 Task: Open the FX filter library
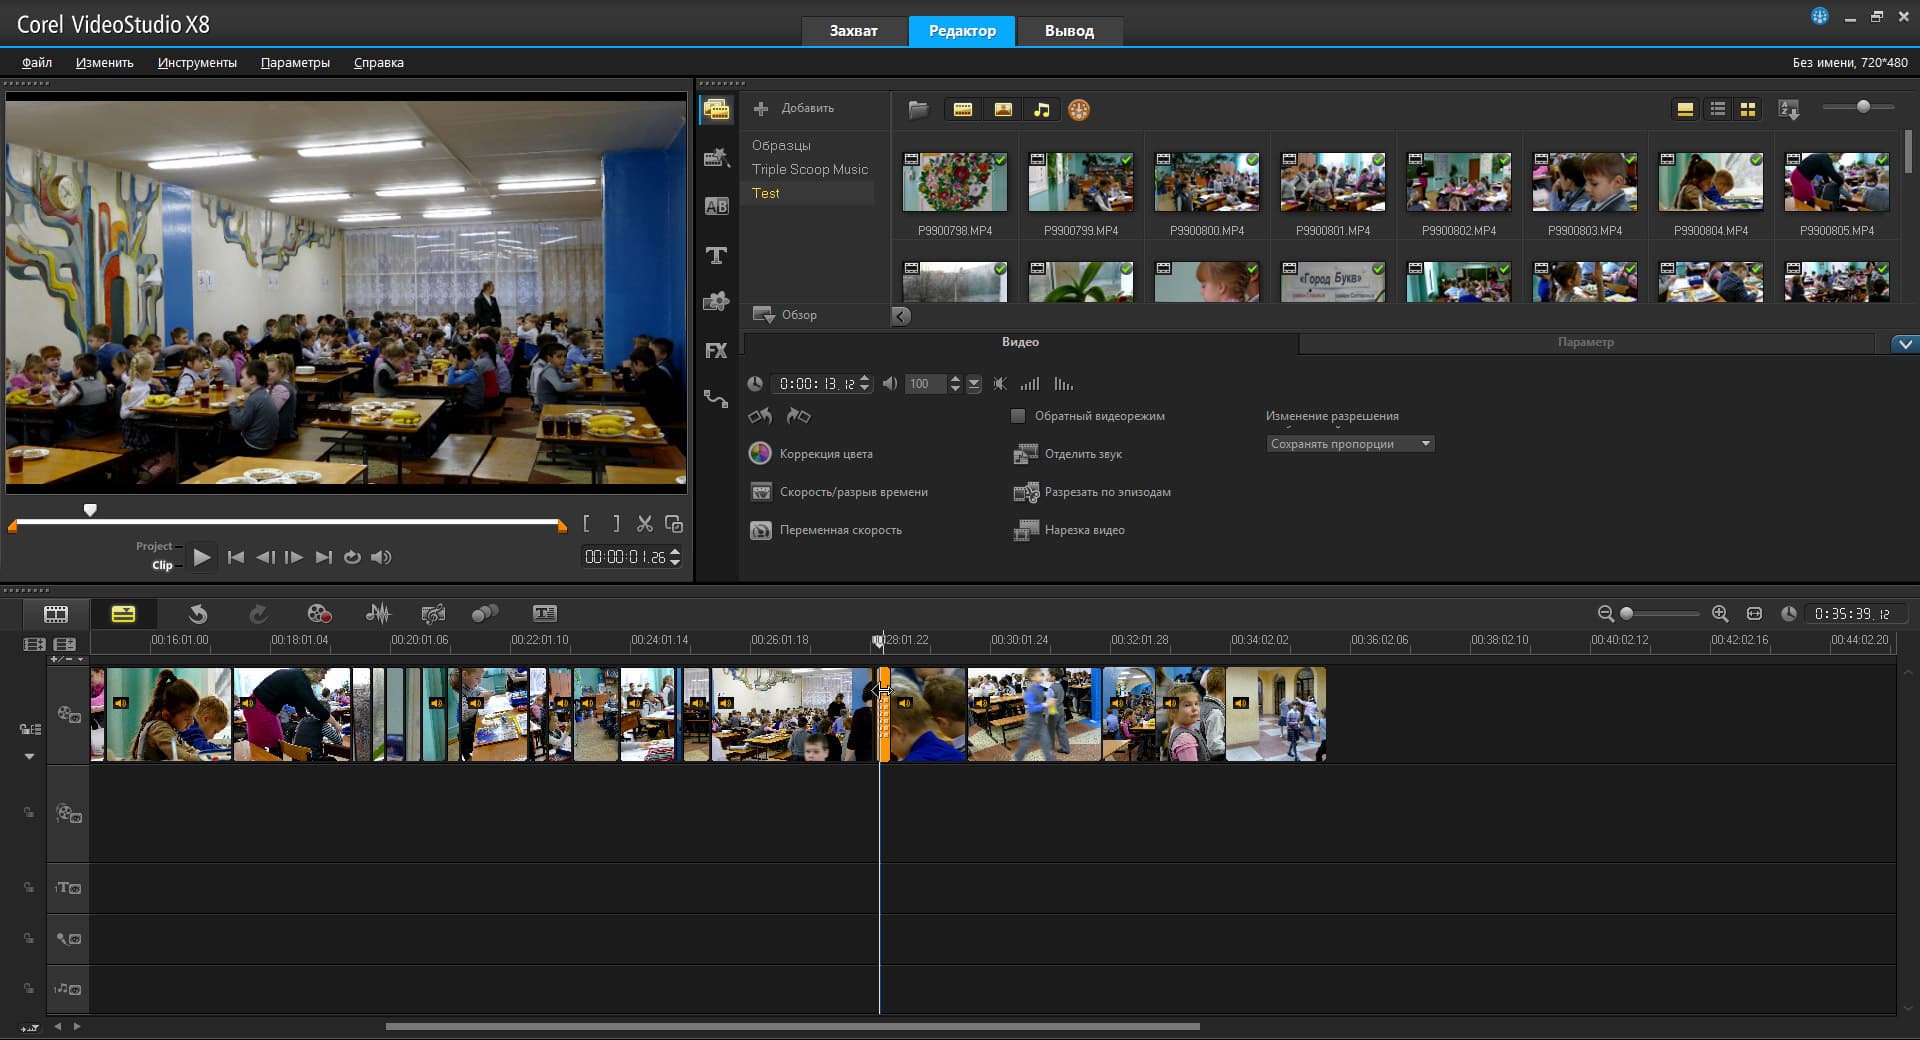[716, 351]
